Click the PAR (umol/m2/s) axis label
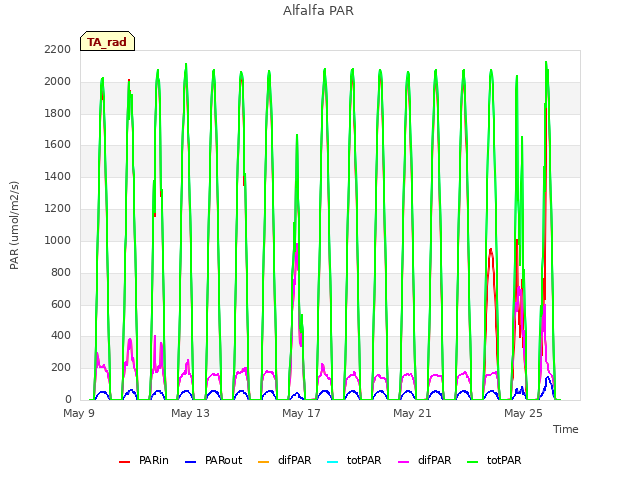This screenshot has width=640, height=480. (14, 225)
